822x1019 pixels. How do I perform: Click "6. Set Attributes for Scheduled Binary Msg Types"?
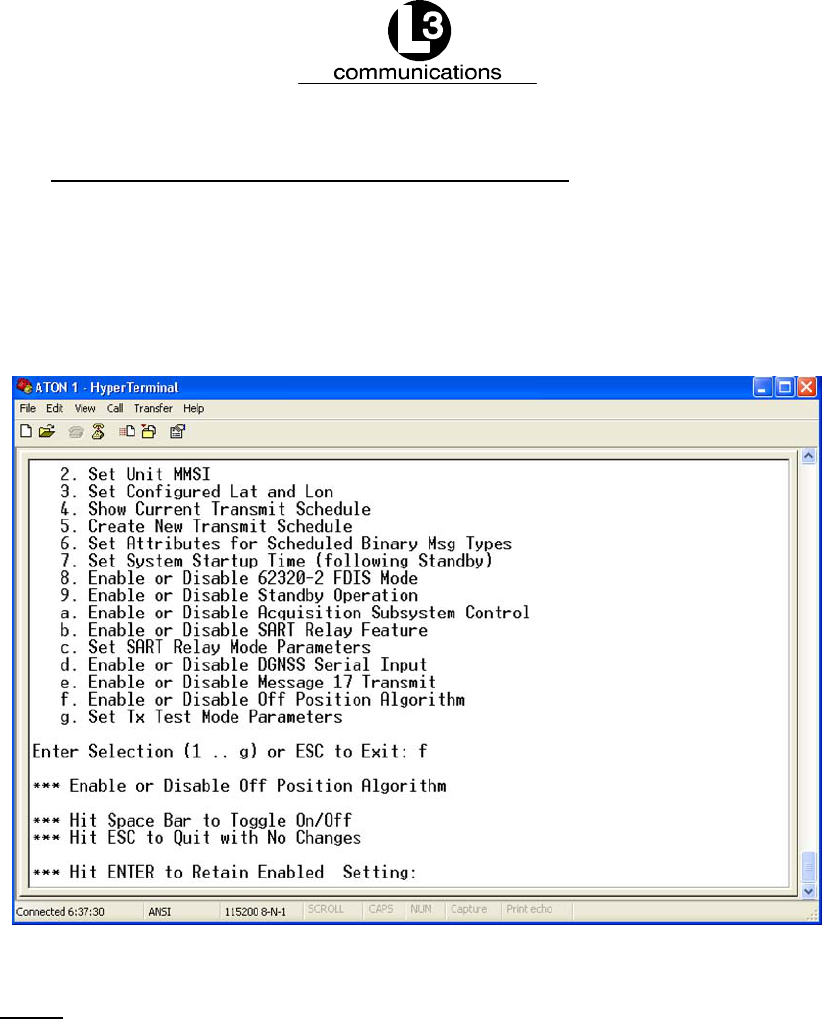286,544
